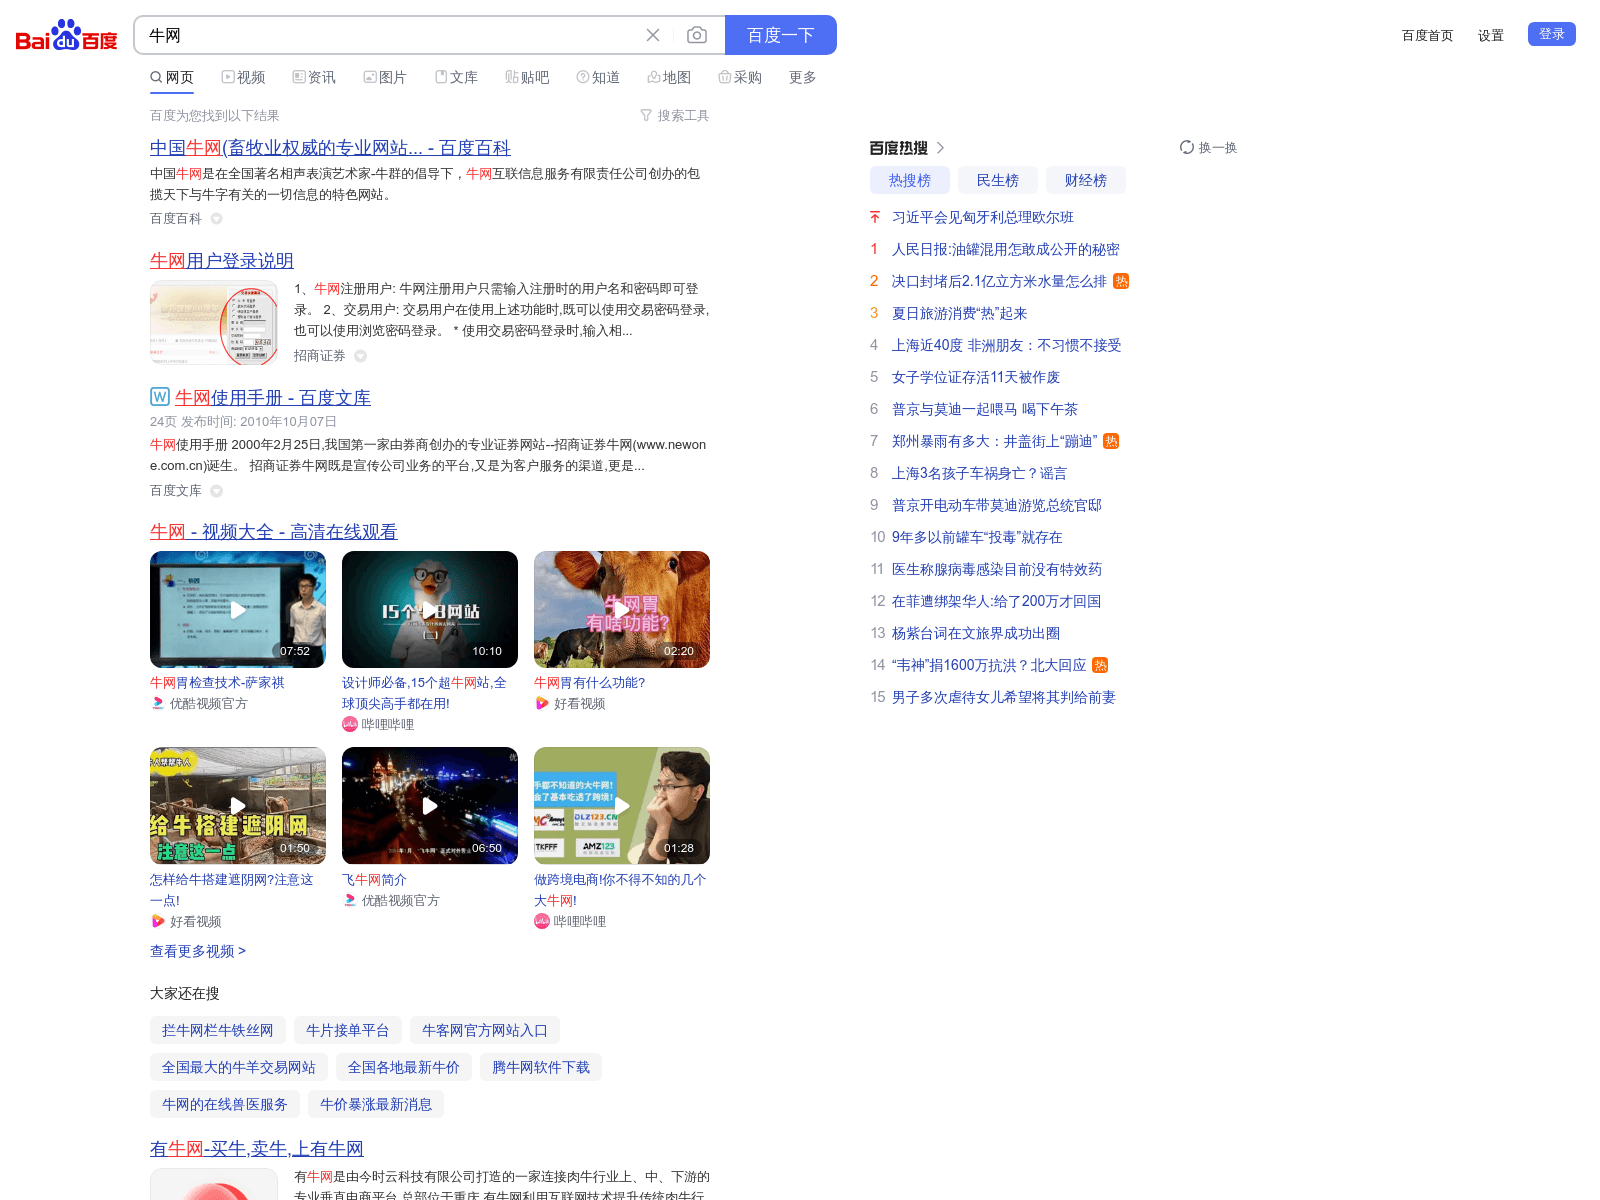
Task: Open 牛网用户登录说明 result
Action: [x=222, y=261]
